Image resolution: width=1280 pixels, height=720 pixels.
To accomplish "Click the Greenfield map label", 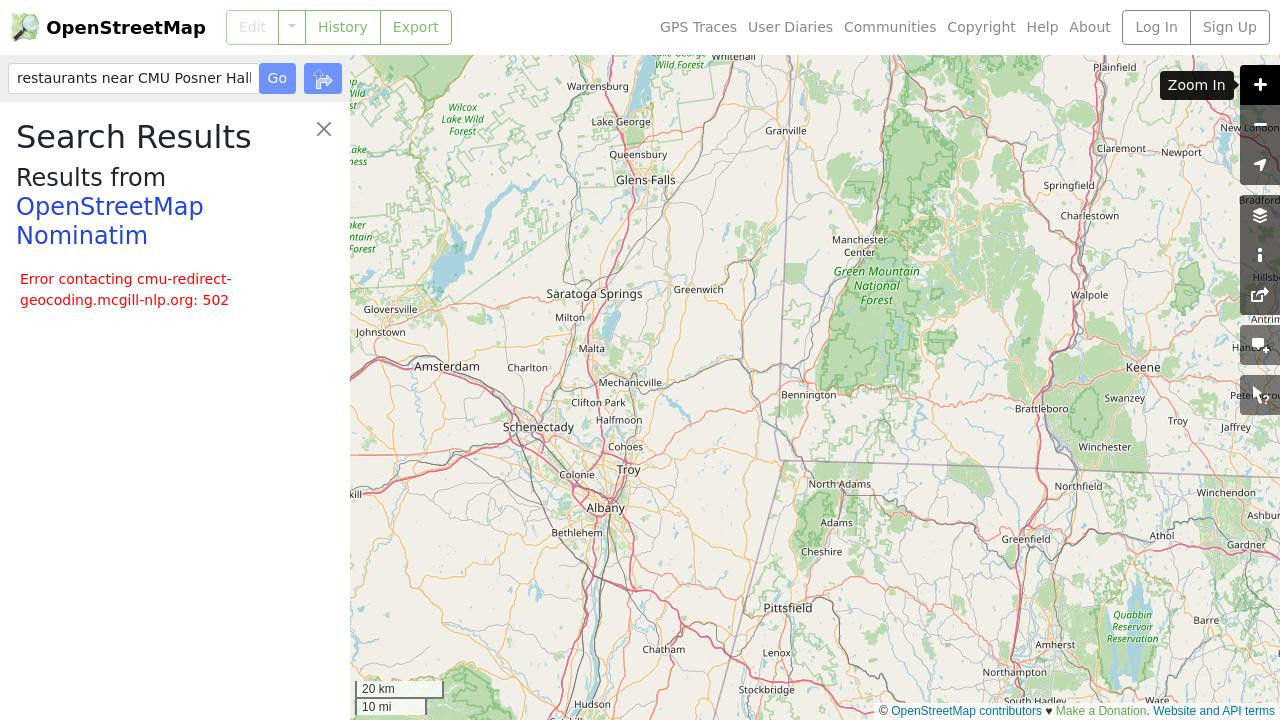I will pyautogui.click(x=1026, y=539).
